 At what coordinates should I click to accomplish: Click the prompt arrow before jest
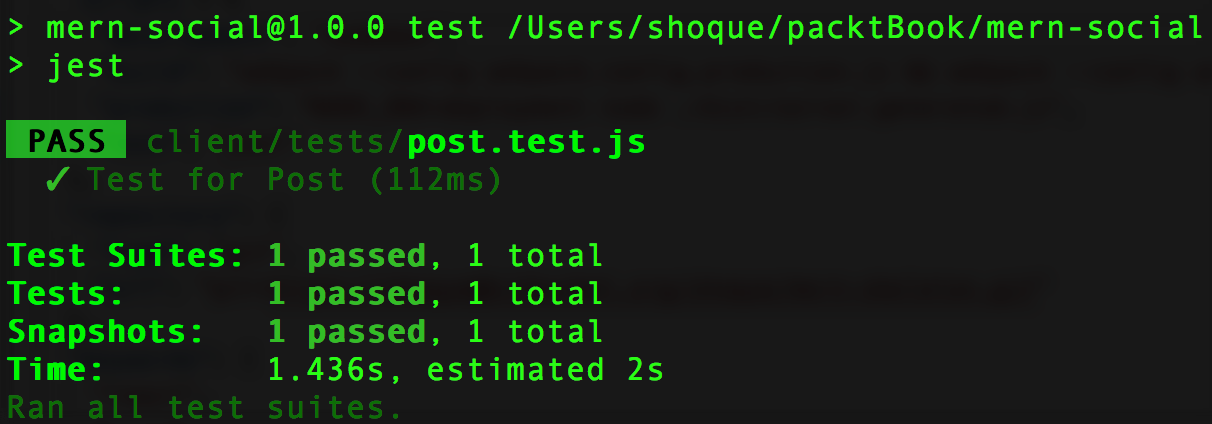pos(16,67)
